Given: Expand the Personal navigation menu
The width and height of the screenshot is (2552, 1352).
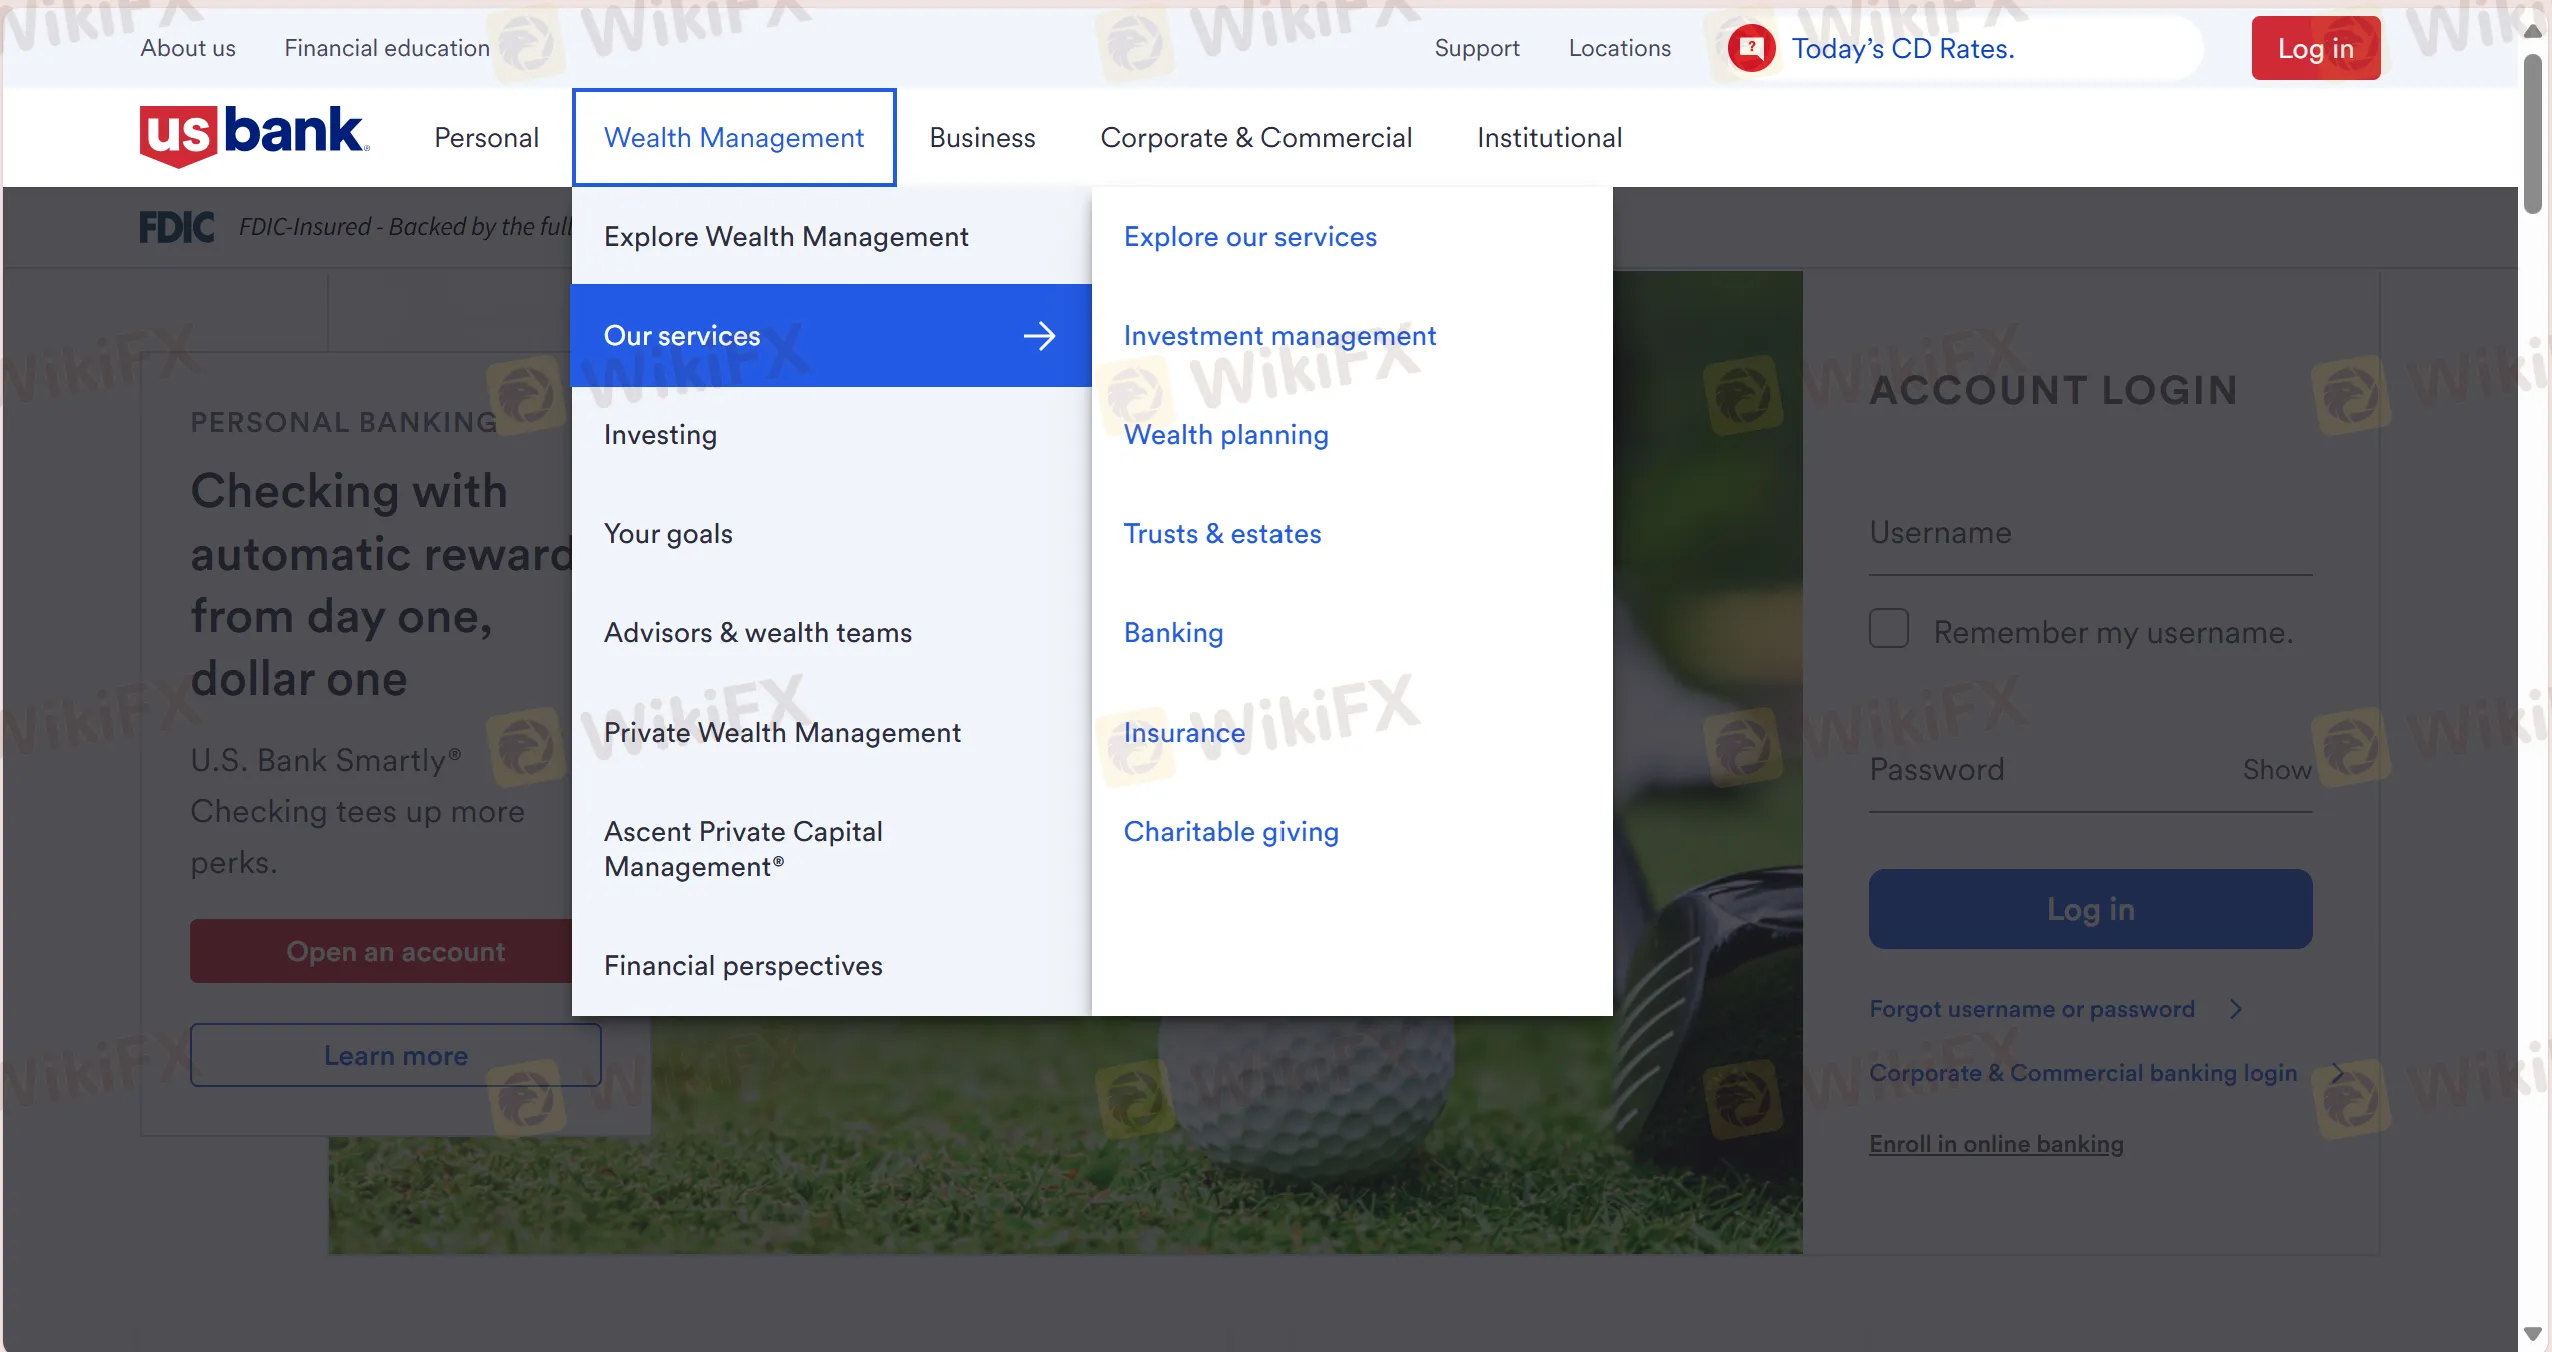Looking at the screenshot, I should 486,137.
